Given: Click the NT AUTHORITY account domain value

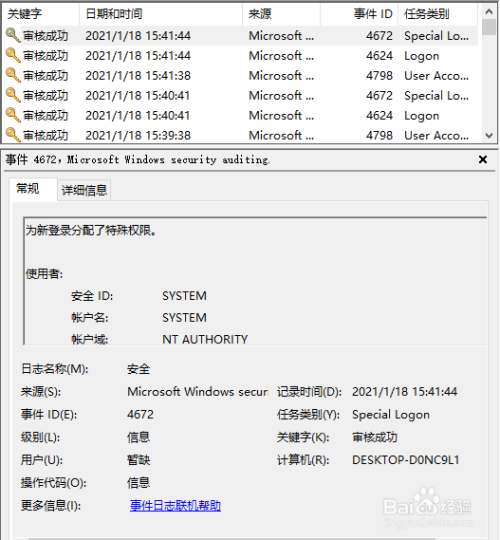Looking at the screenshot, I should [x=205, y=340].
